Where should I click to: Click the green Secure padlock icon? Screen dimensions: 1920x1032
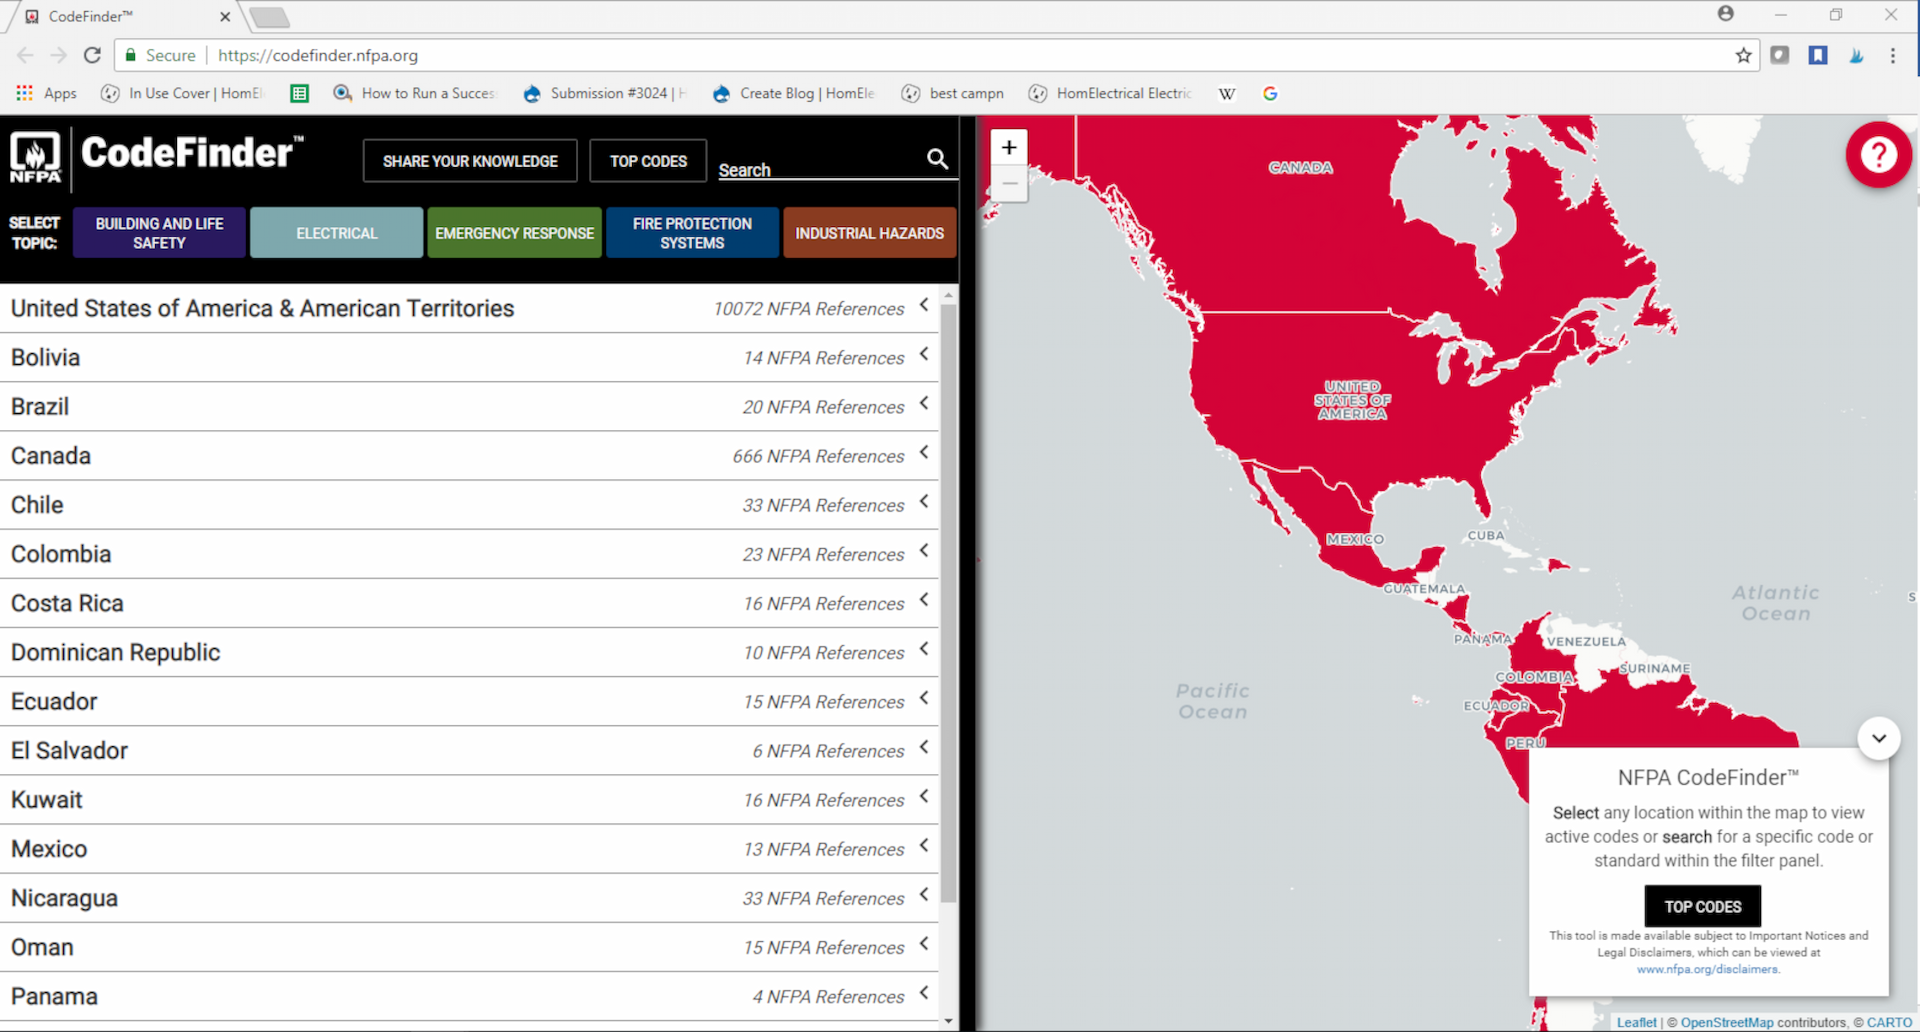click(x=130, y=55)
